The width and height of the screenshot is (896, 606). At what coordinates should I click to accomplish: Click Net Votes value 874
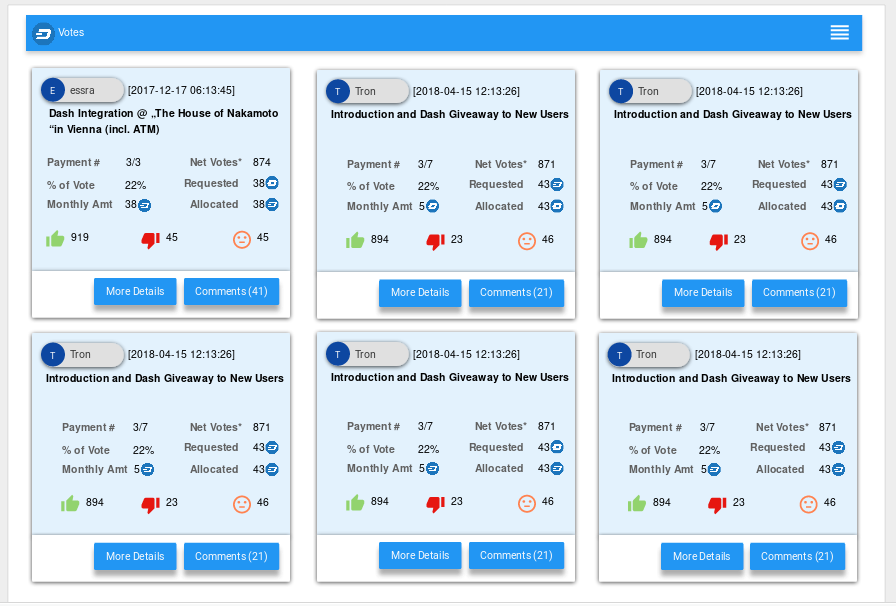click(262, 162)
